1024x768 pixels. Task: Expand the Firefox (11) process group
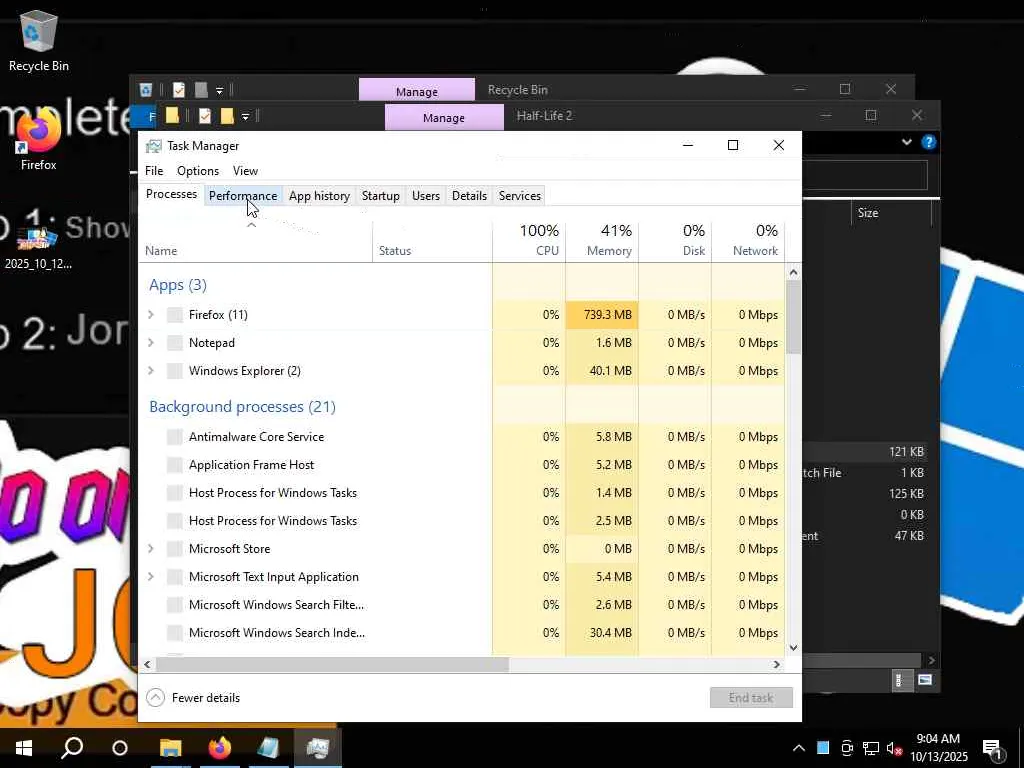coord(151,315)
